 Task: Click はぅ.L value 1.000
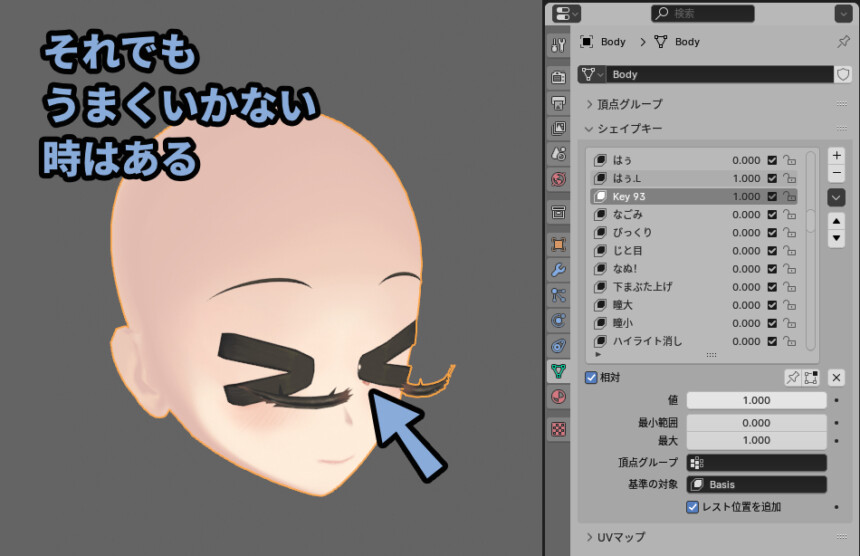[746, 178]
